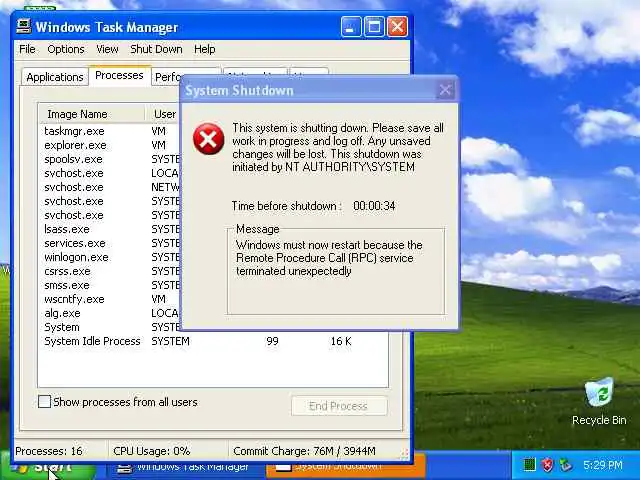Viewport: 640px width, 480px height.
Task: Click the Task Manager title bar icon
Action: click(24, 27)
